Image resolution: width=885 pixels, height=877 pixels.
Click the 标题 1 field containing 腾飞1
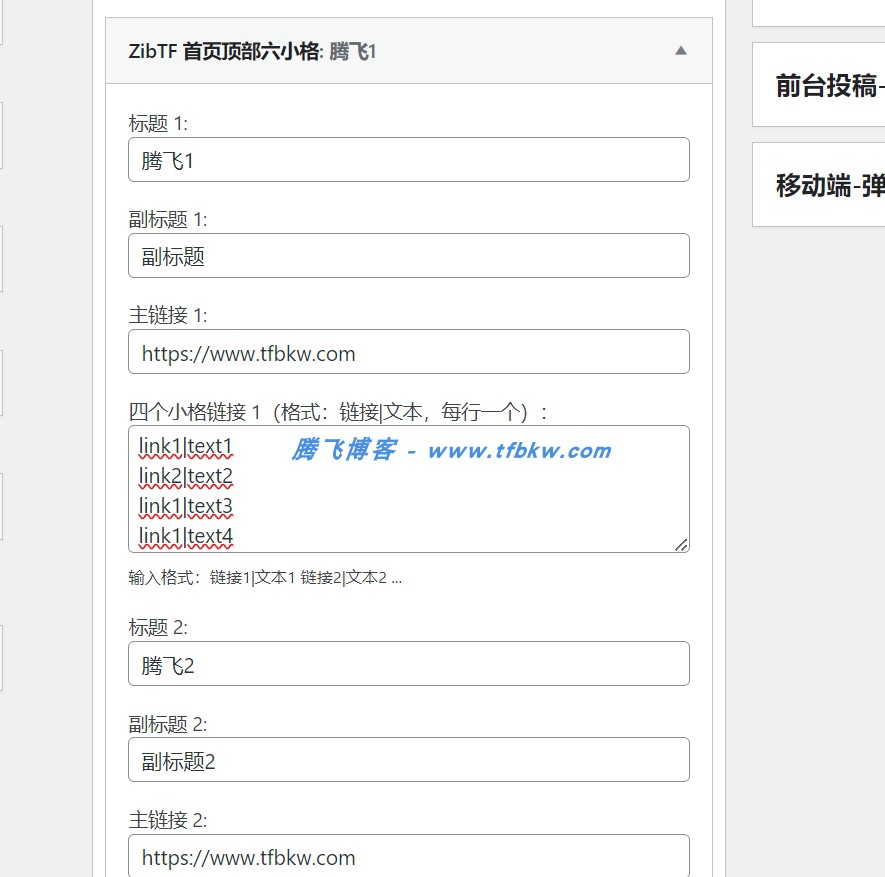pos(408,159)
